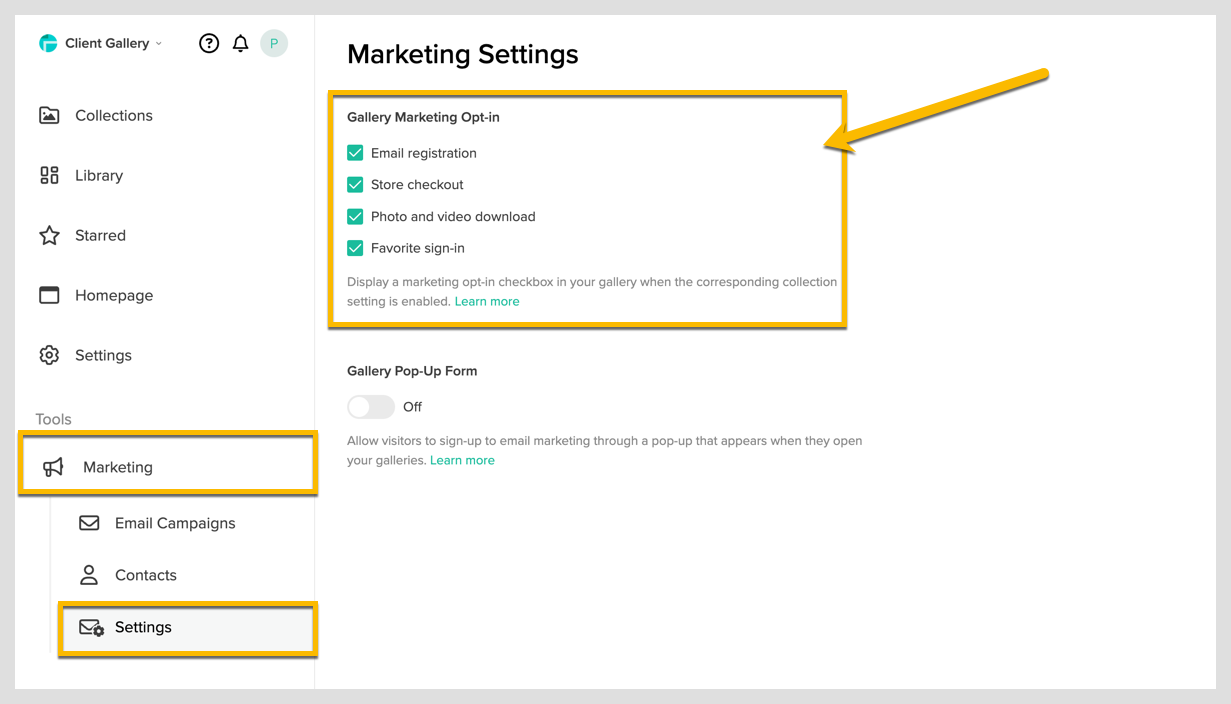Open the notifications bell icon

pos(240,43)
